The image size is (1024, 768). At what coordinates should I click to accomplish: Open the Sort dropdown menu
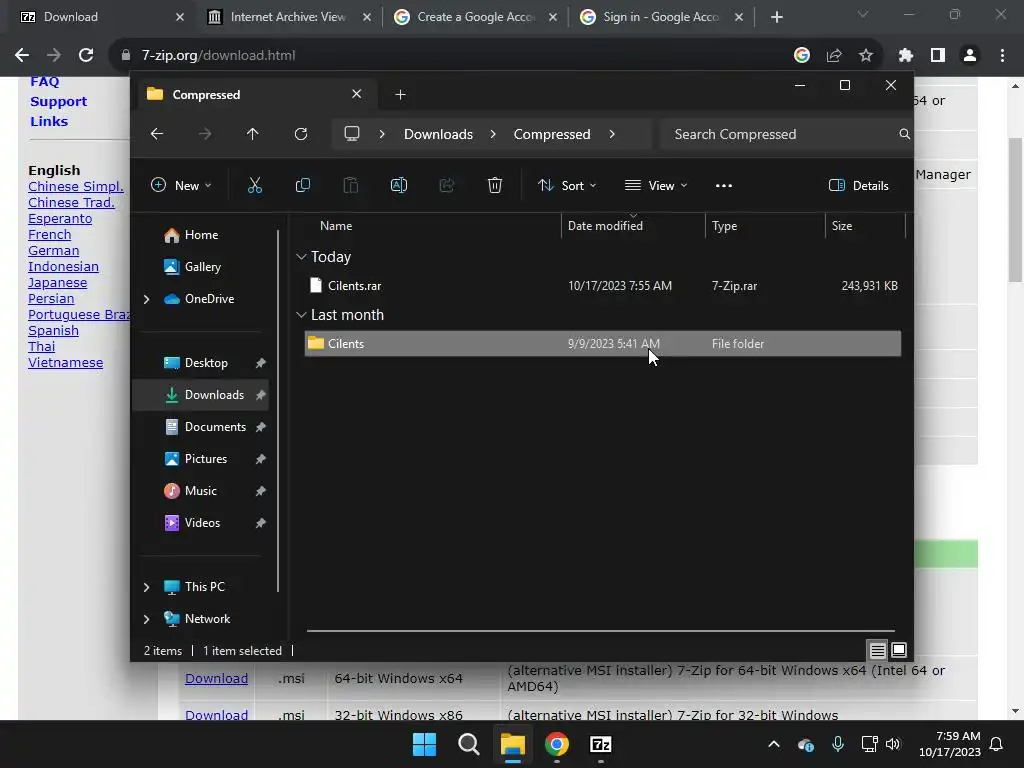567,185
